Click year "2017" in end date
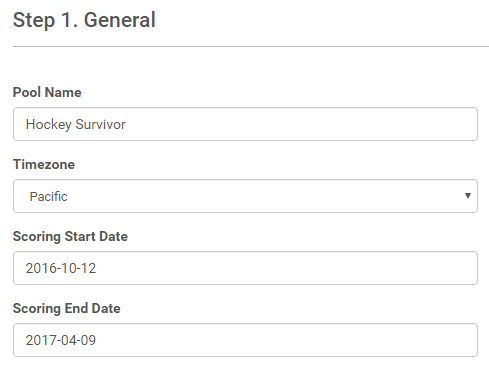 point(39,340)
